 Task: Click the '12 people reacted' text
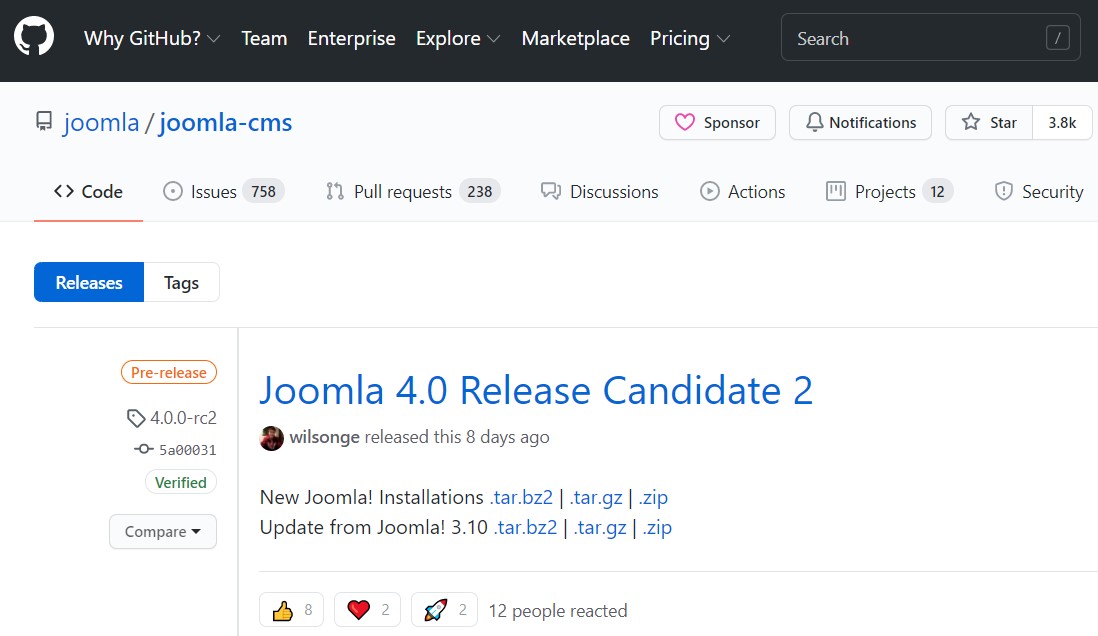click(558, 611)
